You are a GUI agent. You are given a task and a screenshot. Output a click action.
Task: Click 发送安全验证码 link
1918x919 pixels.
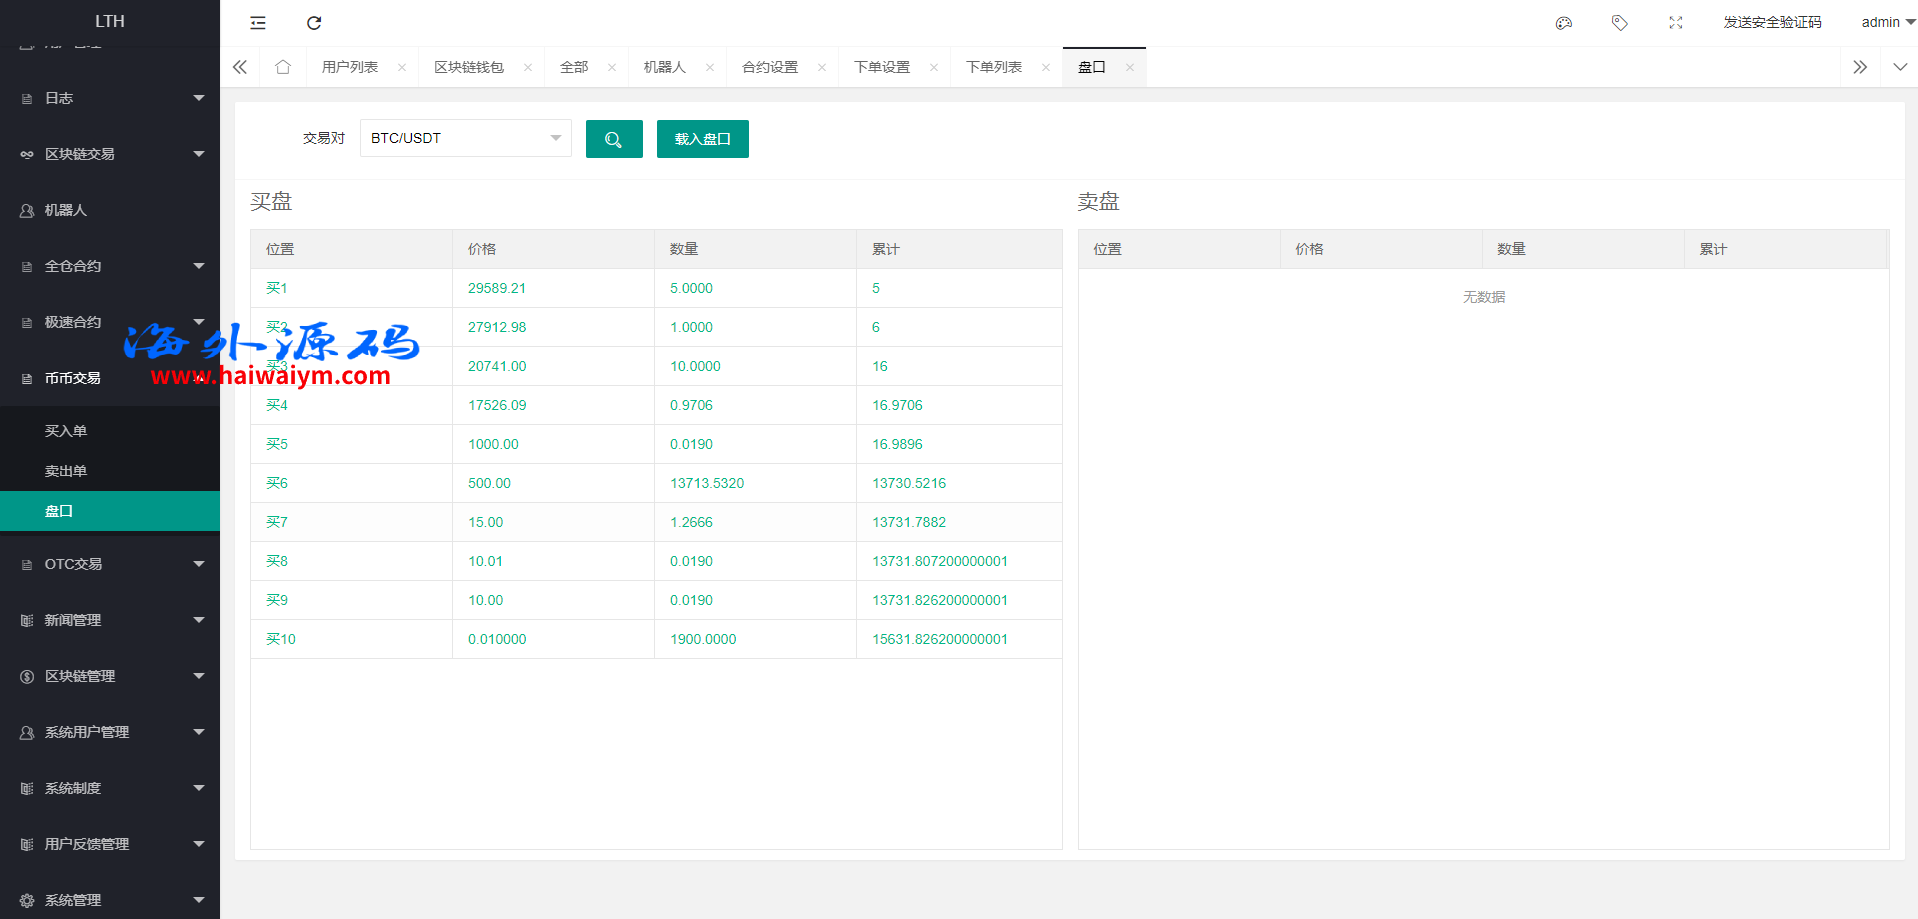pos(1772,22)
